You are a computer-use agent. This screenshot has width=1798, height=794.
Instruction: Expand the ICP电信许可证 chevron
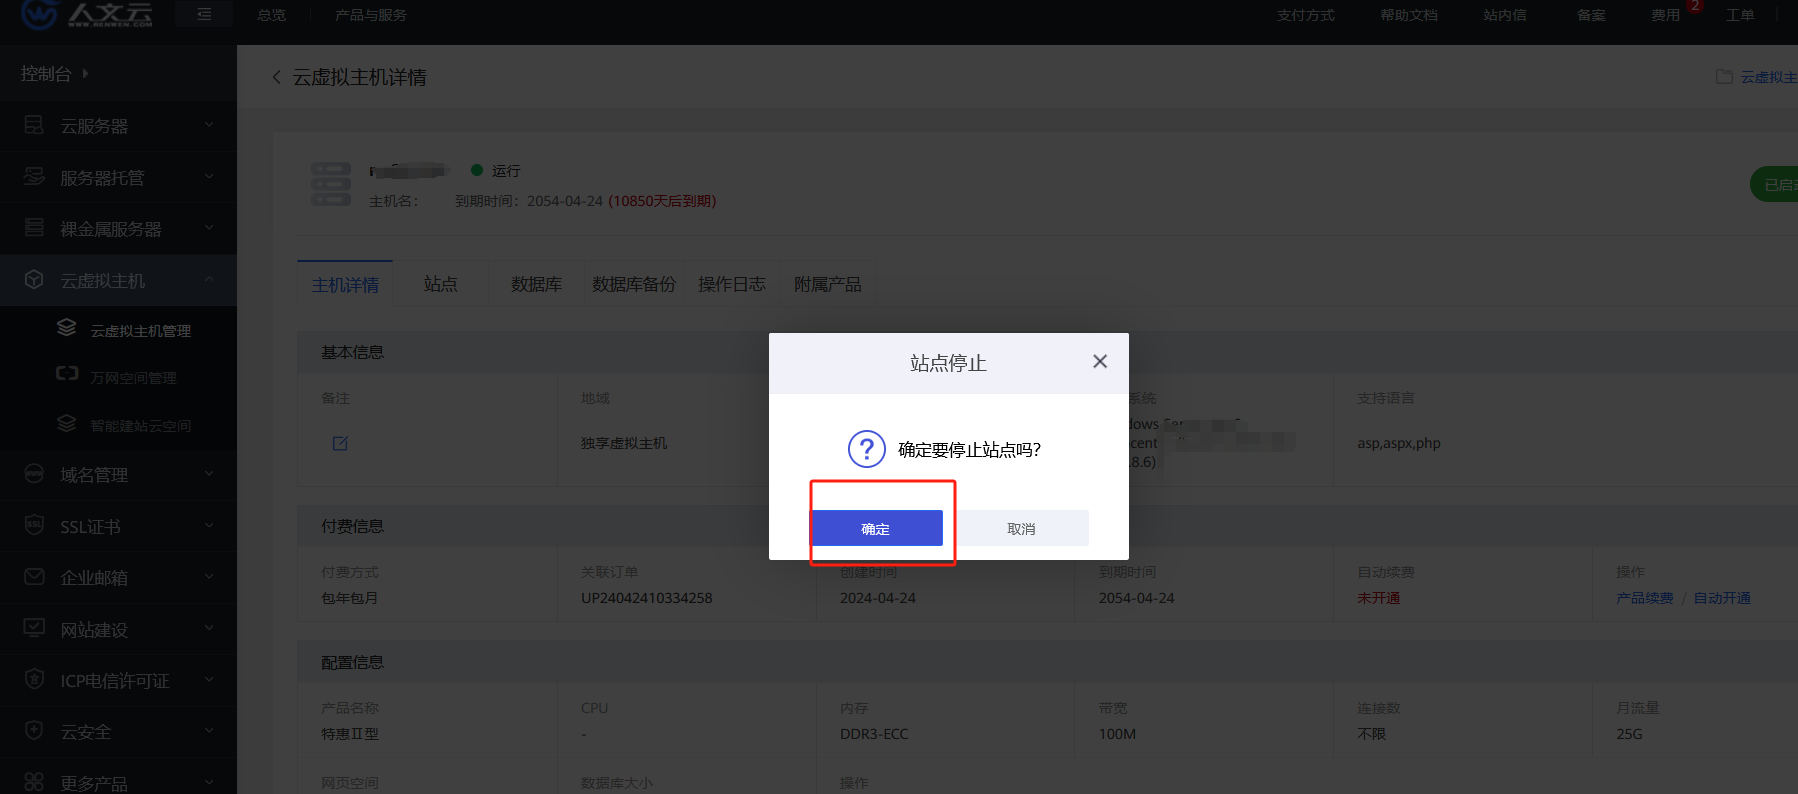(x=209, y=680)
